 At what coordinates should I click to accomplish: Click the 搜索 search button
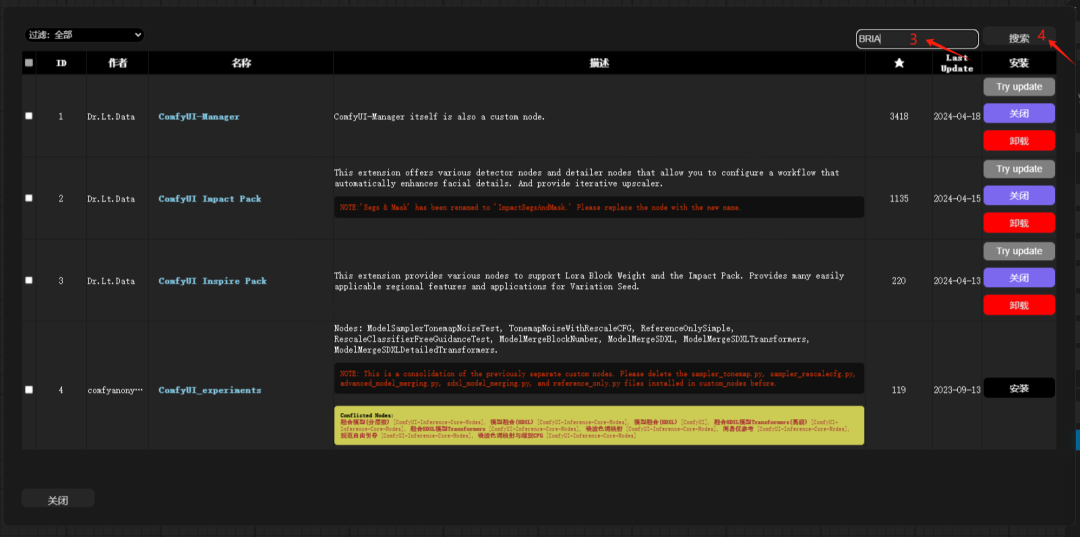(1019, 38)
